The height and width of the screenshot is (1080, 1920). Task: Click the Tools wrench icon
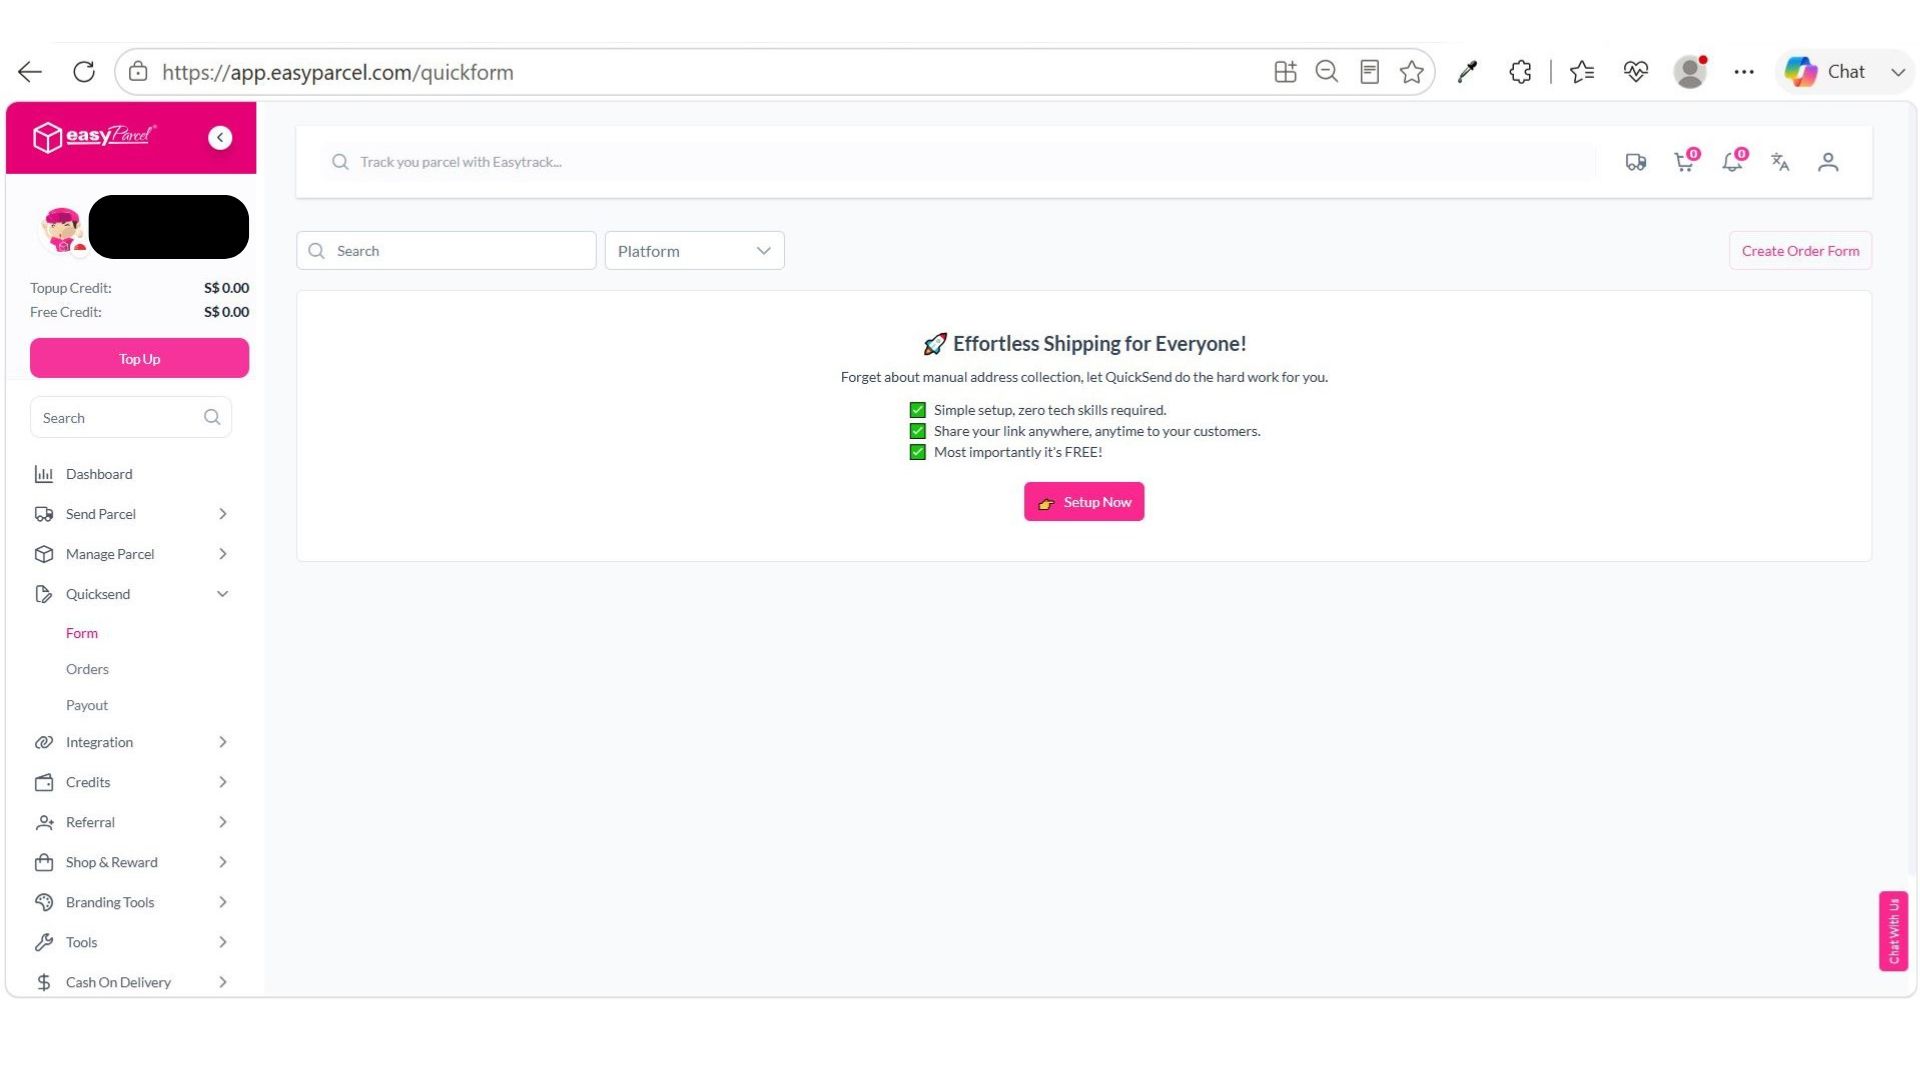pyautogui.click(x=44, y=942)
